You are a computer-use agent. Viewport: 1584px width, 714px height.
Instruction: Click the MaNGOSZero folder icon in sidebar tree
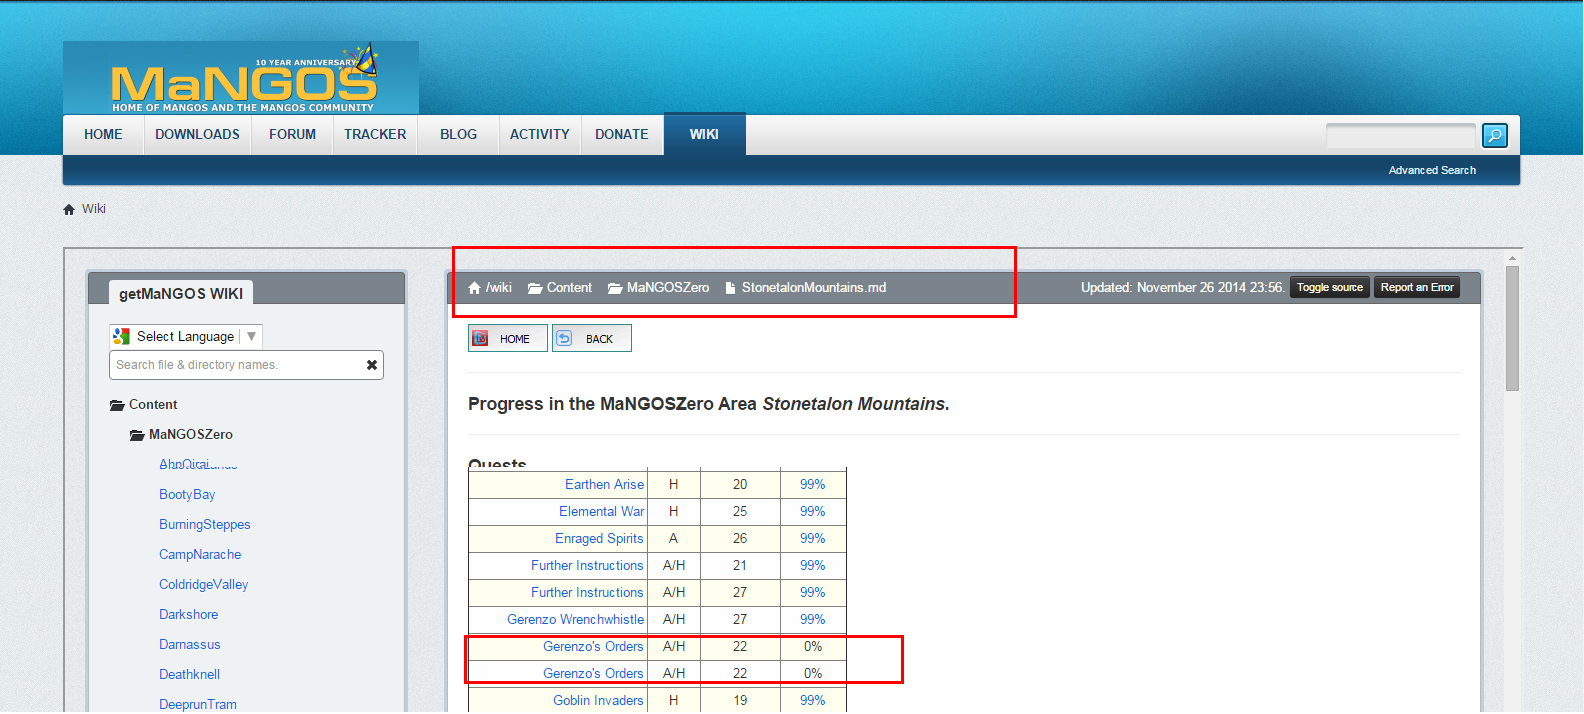click(x=137, y=435)
